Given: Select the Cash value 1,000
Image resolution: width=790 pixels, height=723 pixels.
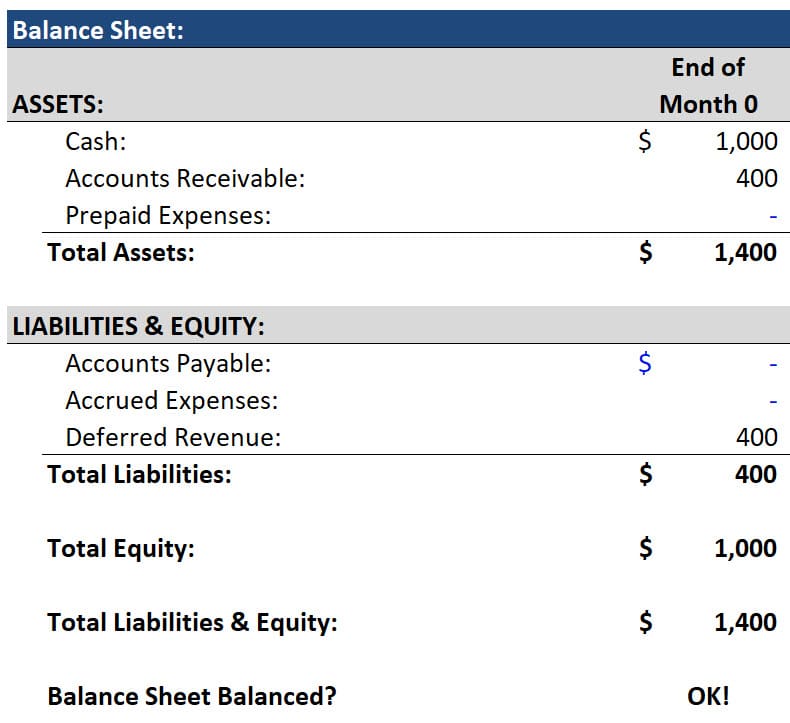Looking at the screenshot, I should pos(746,142).
